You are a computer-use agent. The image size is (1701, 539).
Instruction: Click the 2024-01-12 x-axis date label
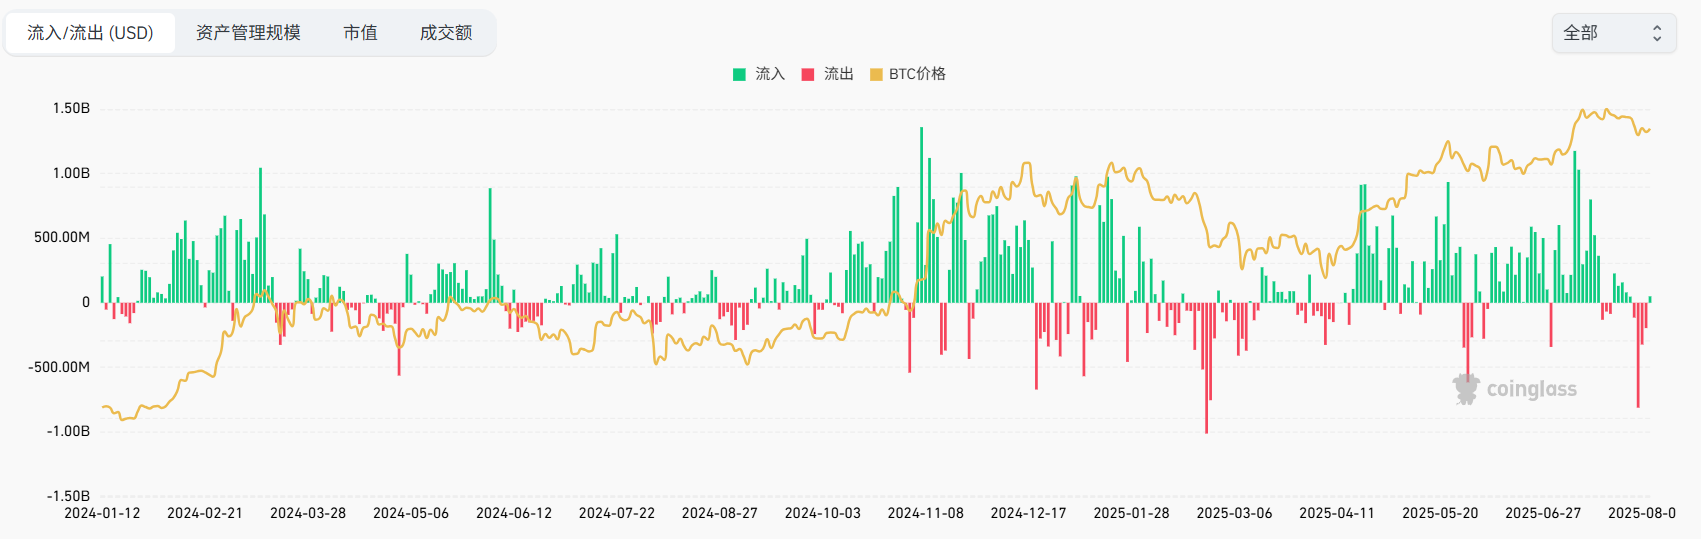click(x=102, y=513)
